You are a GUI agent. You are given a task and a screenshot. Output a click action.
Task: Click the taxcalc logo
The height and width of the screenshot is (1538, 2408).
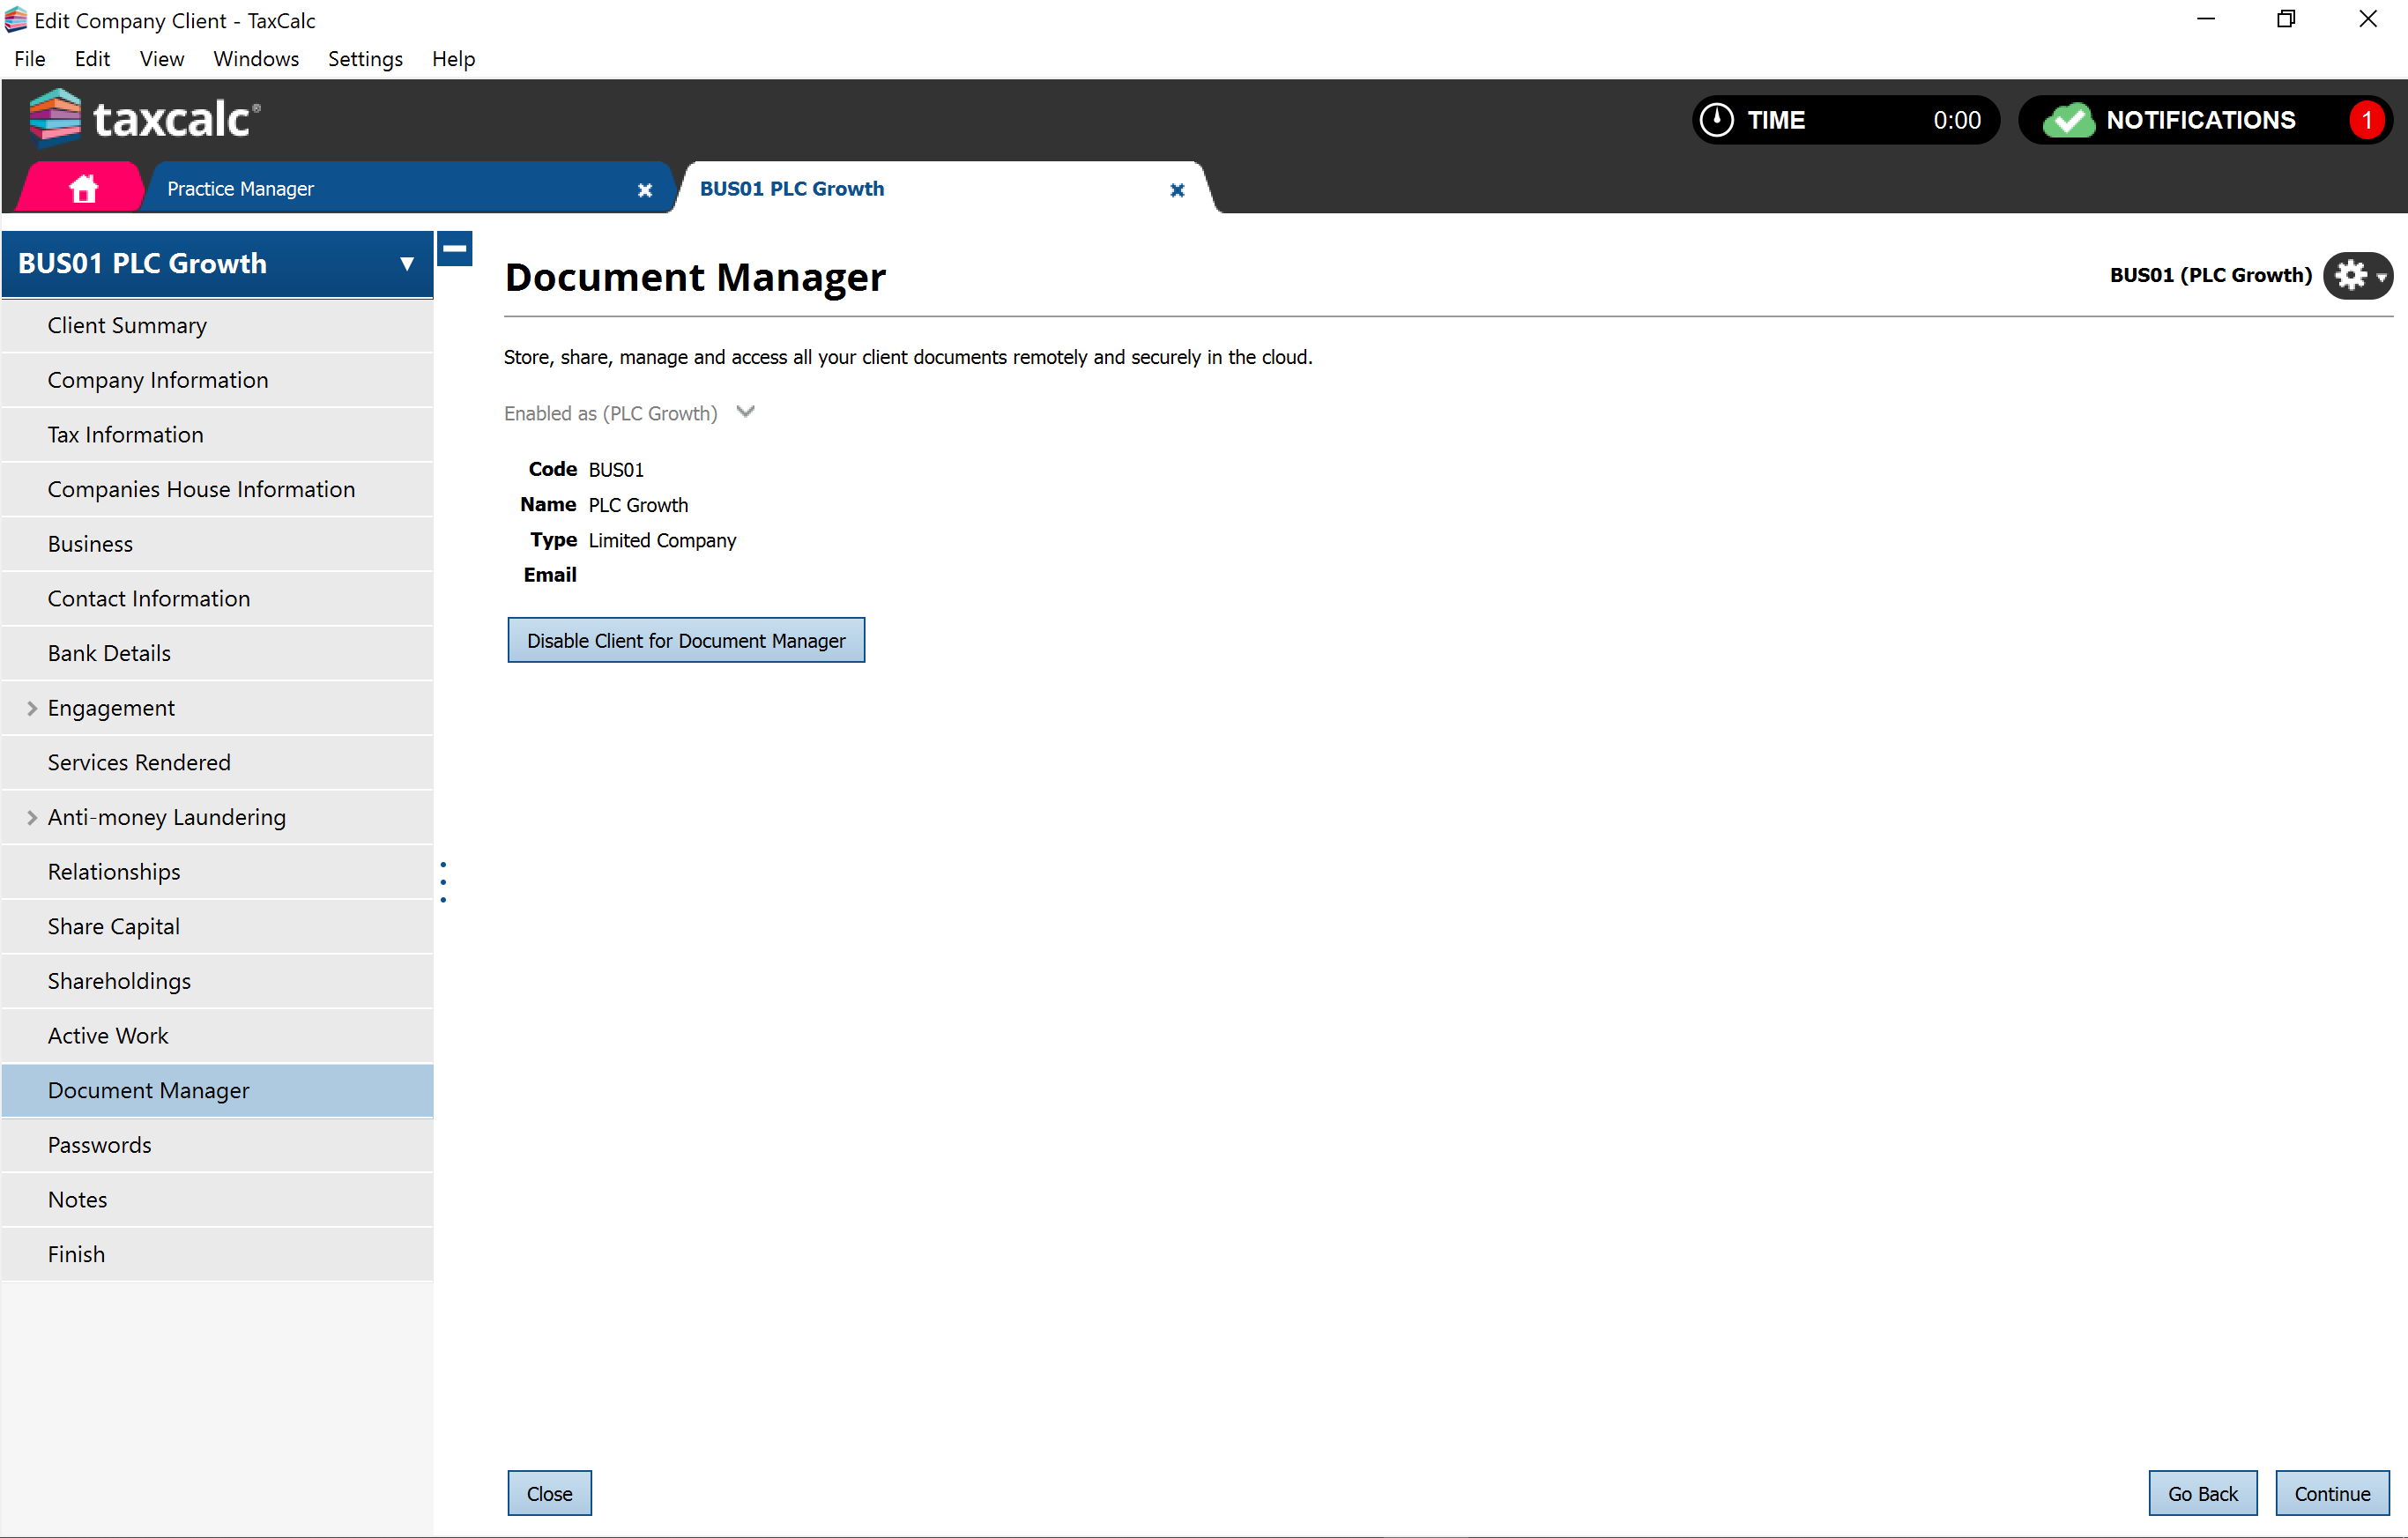(x=145, y=118)
